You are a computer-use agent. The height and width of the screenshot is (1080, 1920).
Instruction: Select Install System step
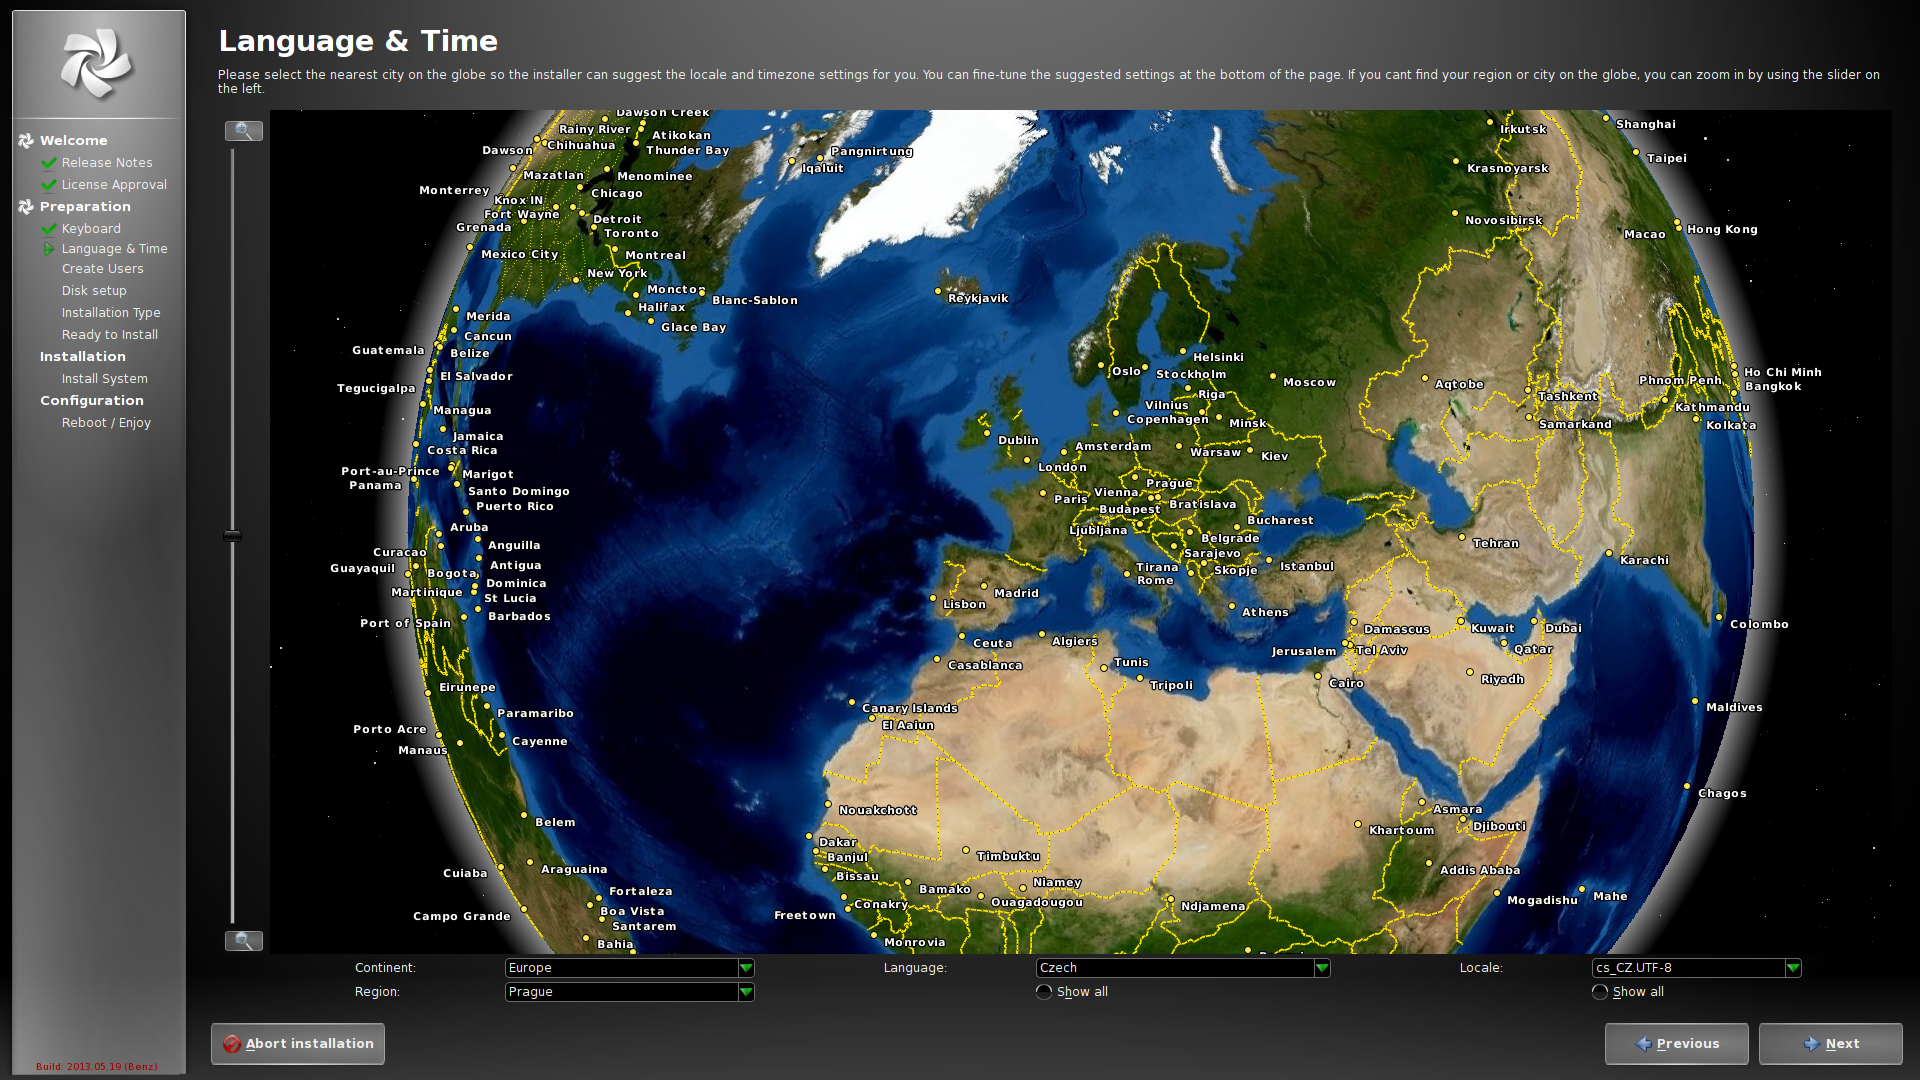point(104,379)
